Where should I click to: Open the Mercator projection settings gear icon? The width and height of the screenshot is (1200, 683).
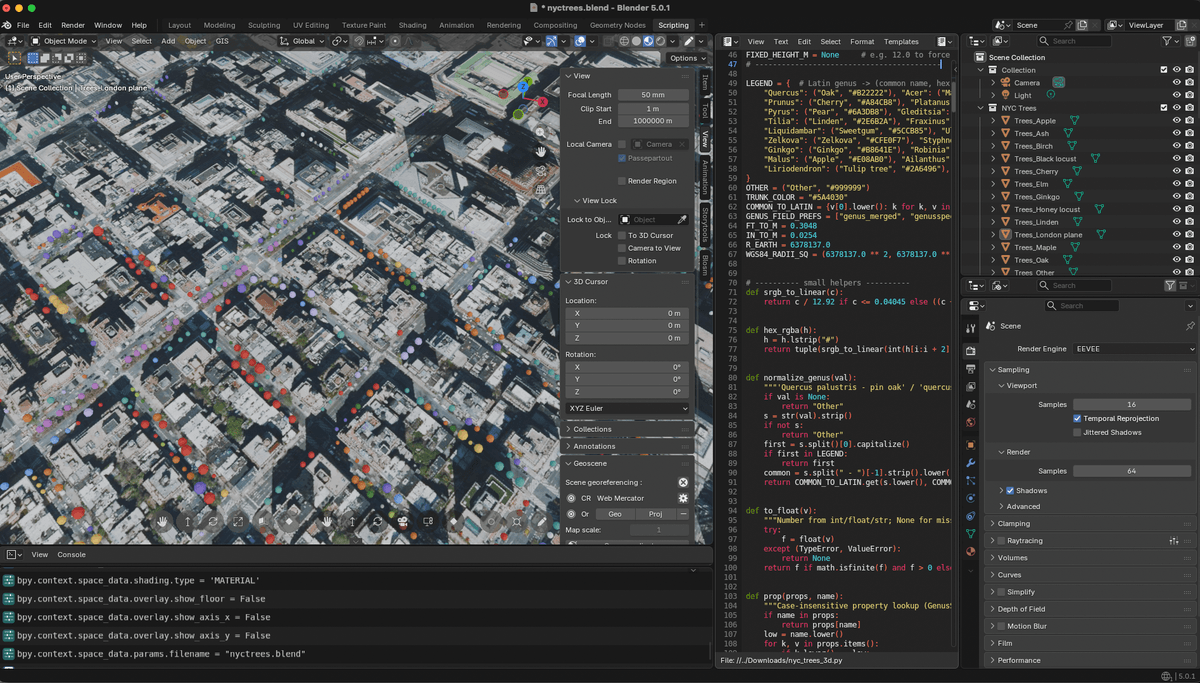click(x=683, y=498)
